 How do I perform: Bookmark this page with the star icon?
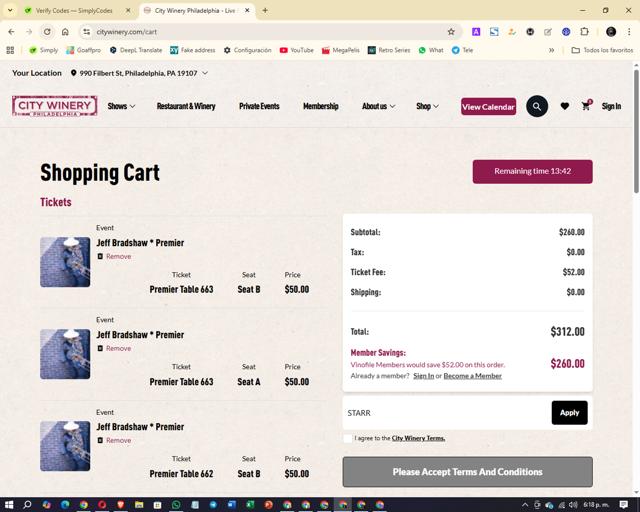pyautogui.click(x=451, y=31)
